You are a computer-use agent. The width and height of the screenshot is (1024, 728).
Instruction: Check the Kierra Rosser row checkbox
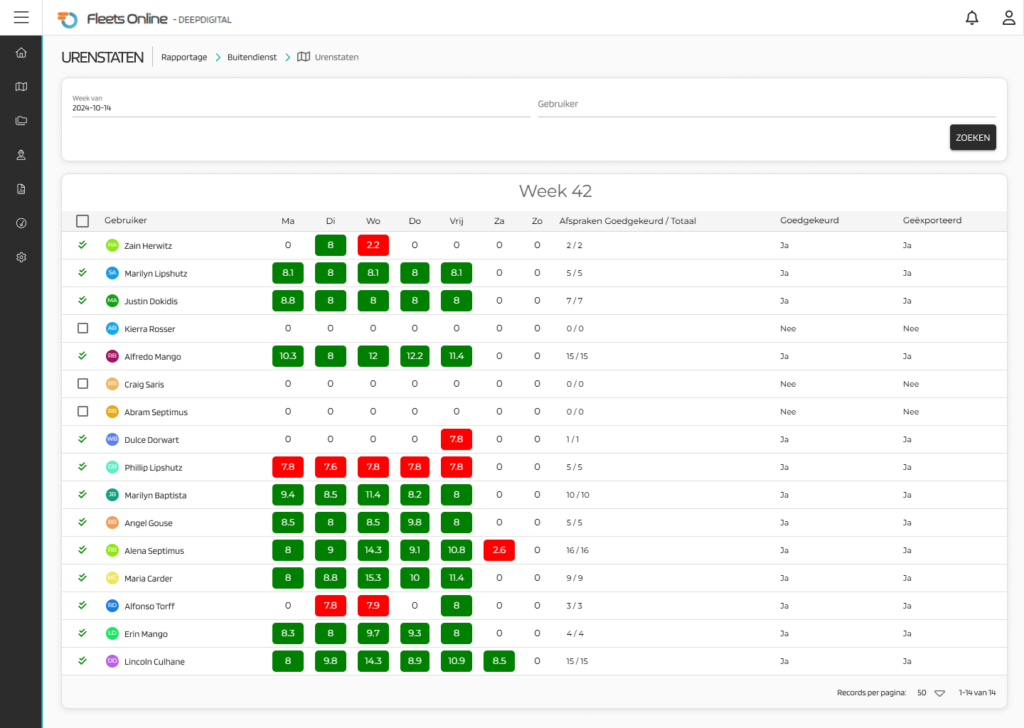coord(82,328)
